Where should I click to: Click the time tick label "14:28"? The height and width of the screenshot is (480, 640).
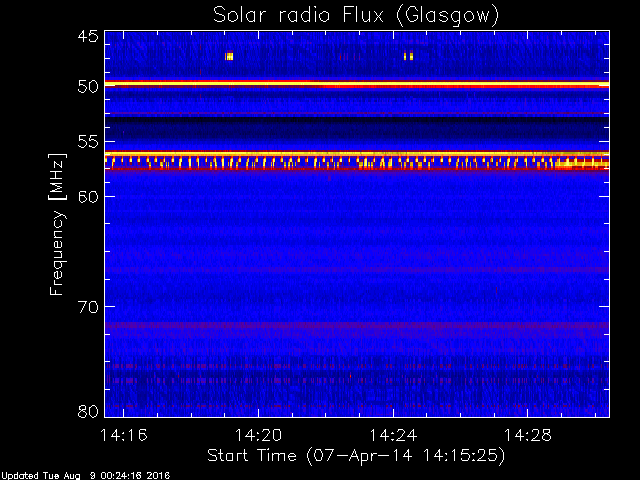528,435
